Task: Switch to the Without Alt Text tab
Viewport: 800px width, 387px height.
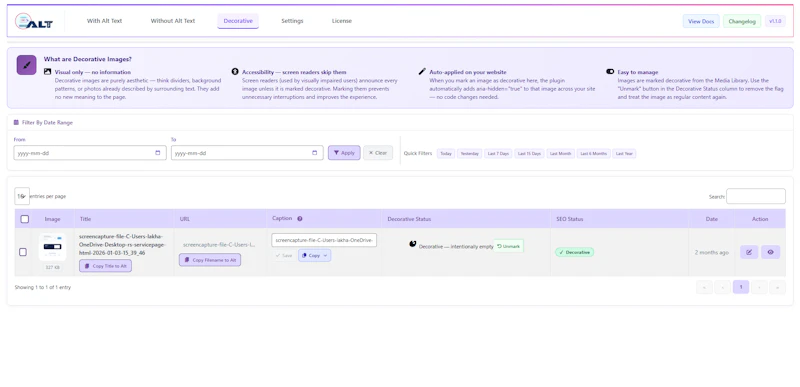Action: [x=173, y=21]
